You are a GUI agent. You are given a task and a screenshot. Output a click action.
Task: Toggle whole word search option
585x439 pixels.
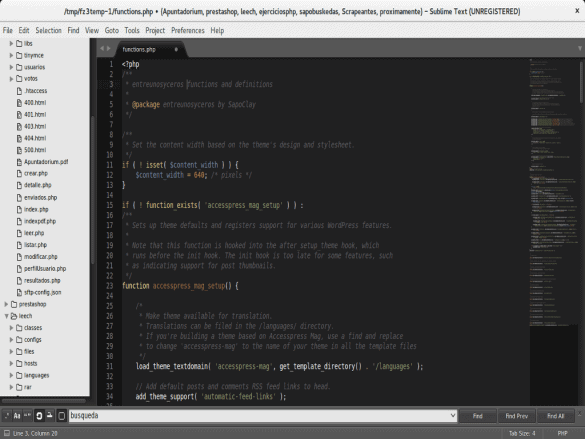[x=28, y=416]
